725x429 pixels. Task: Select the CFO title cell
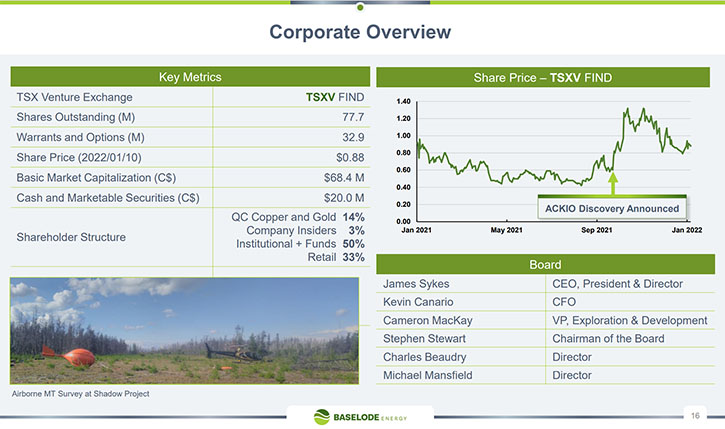564,302
